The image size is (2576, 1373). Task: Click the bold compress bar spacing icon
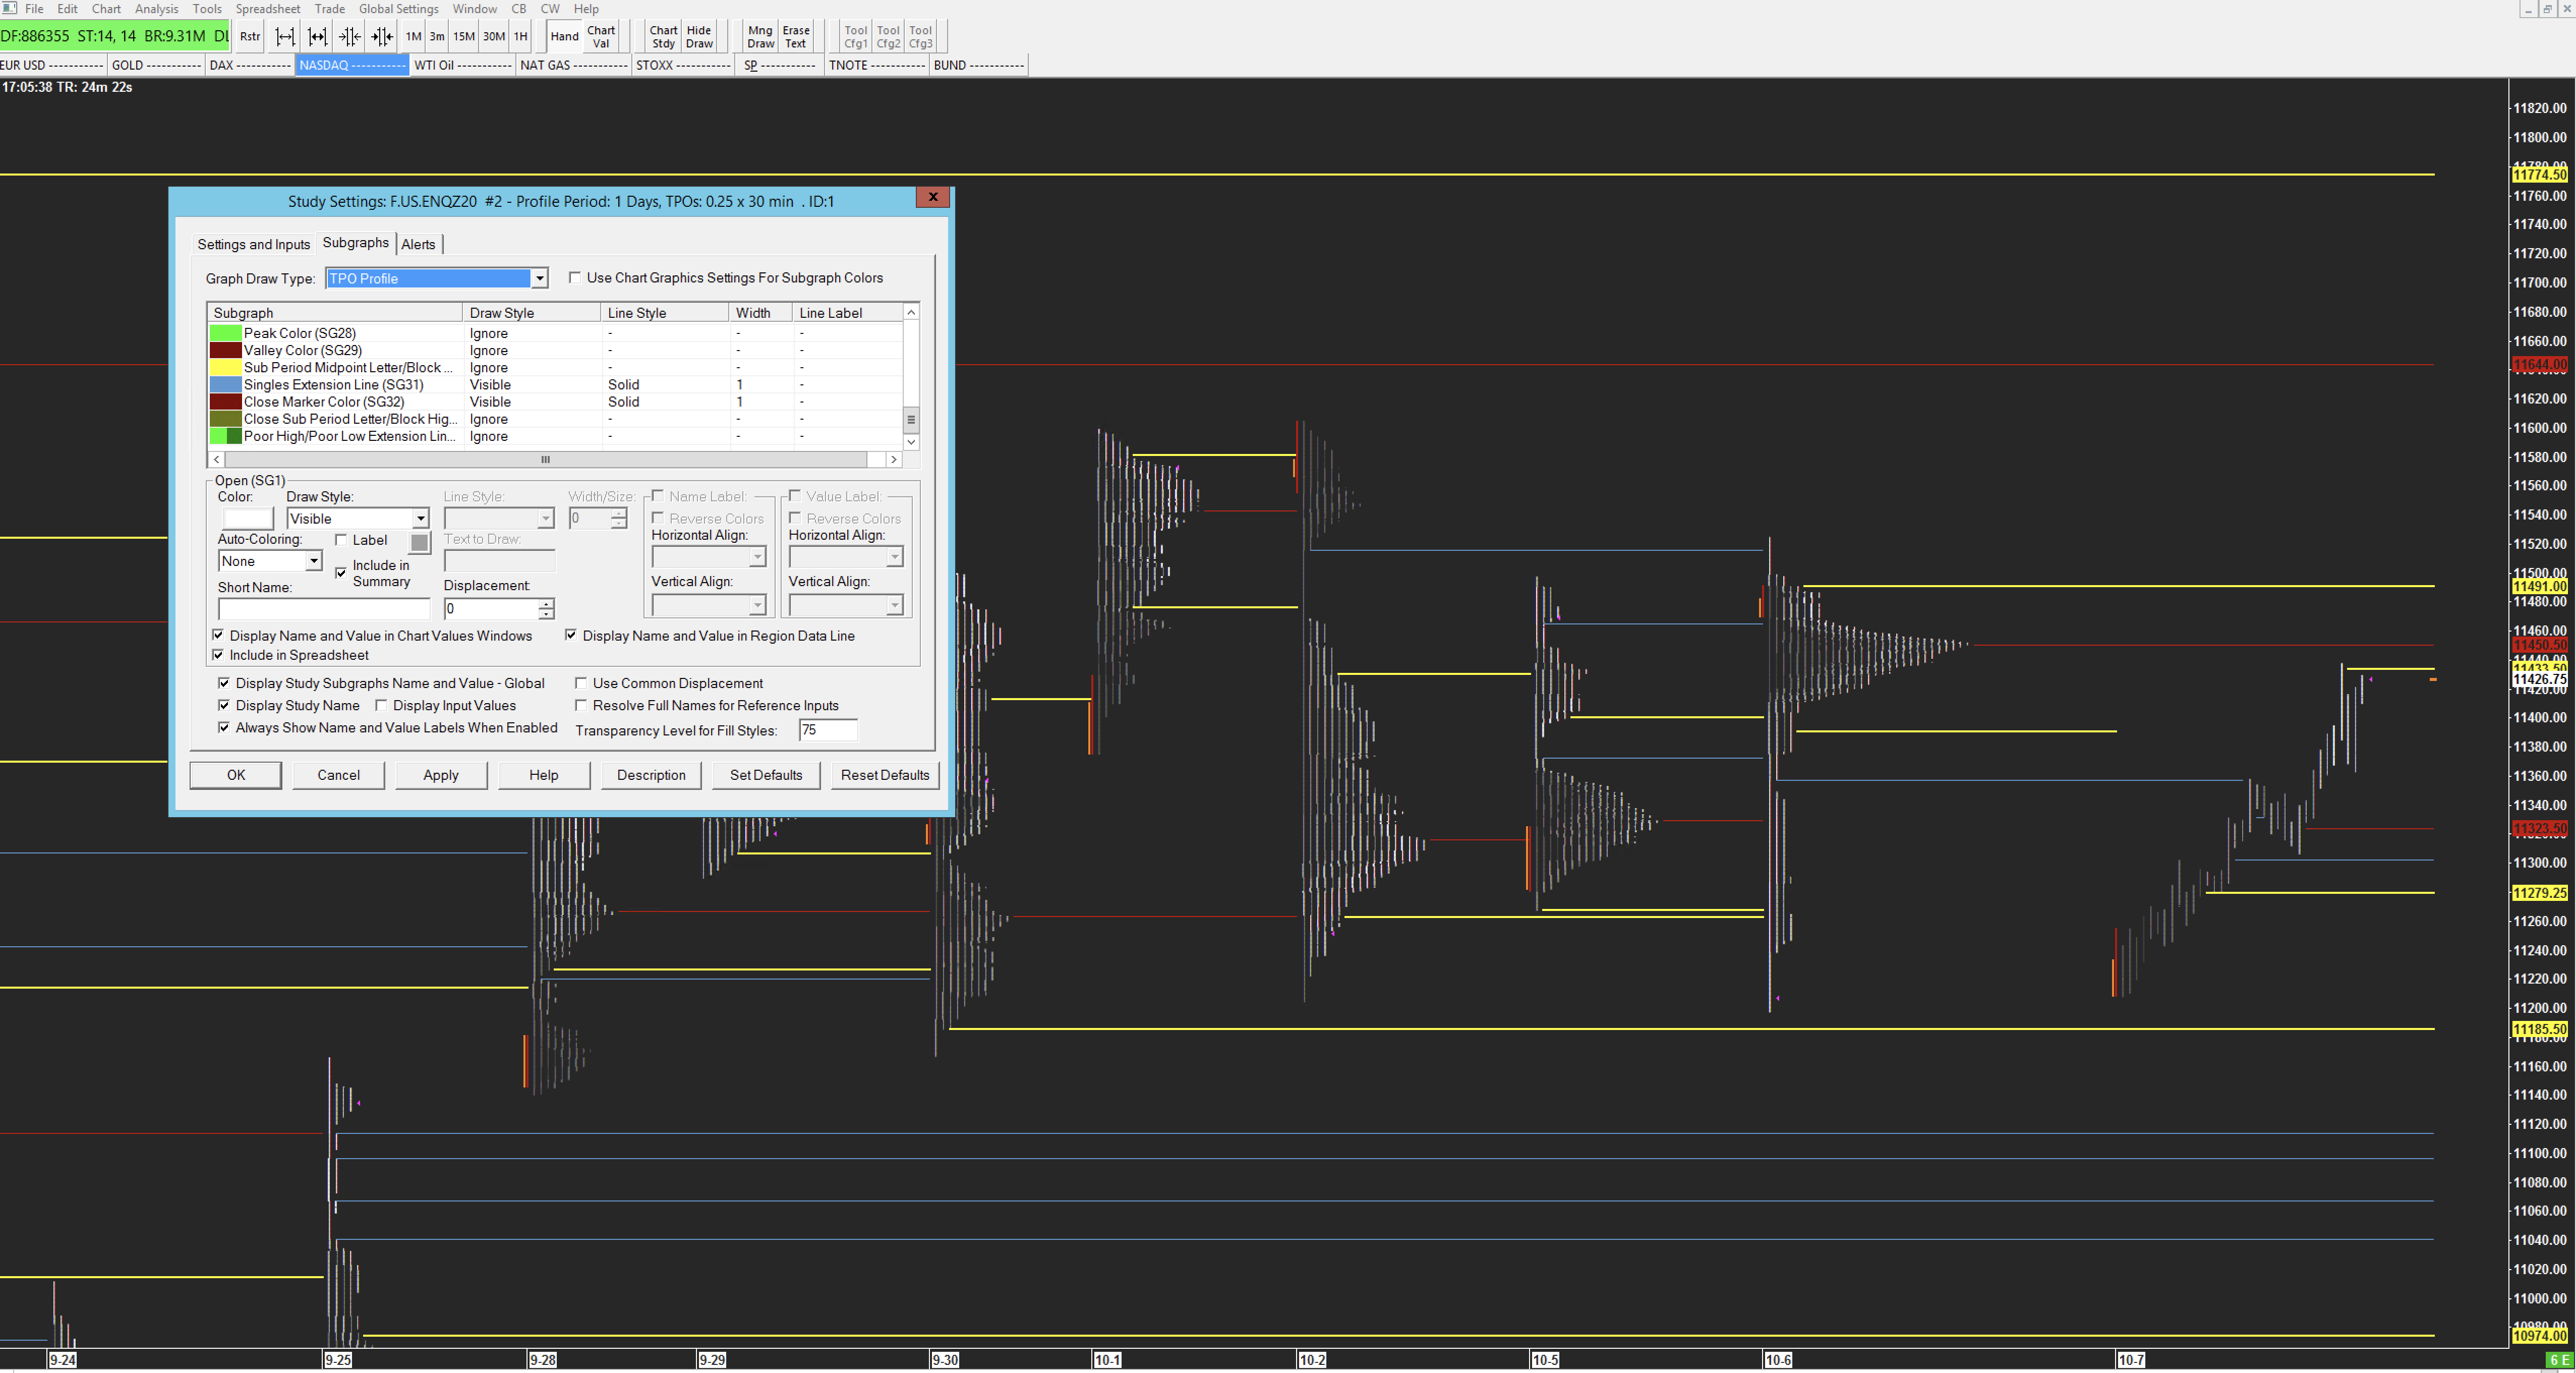pos(382,36)
